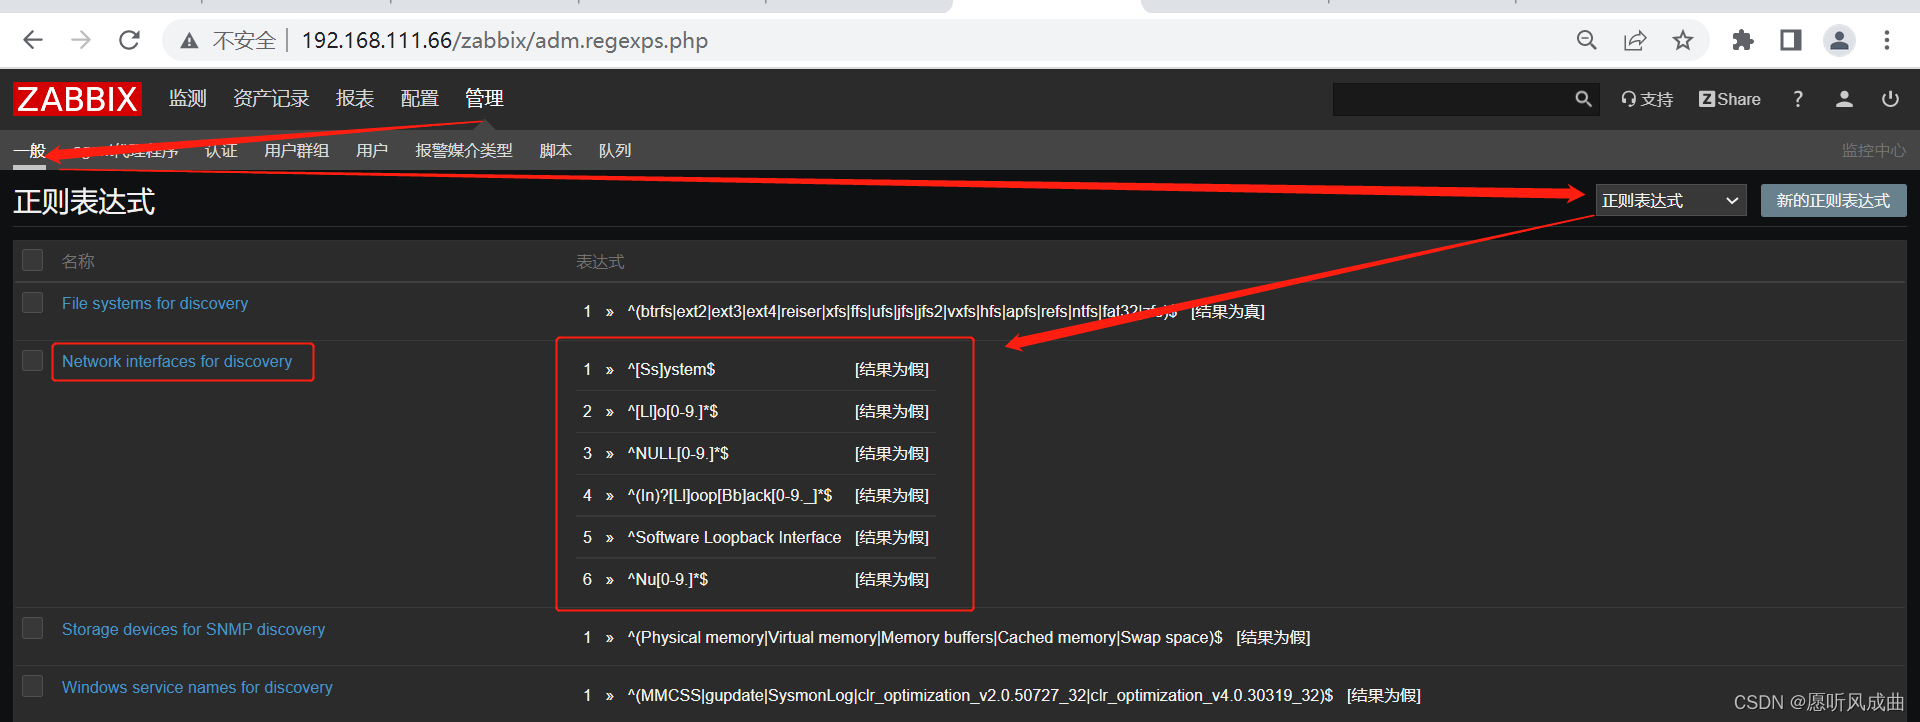Click the ^(btrfs|ext2|ext3 file systems expression
The image size is (1920, 722).
point(902,311)
